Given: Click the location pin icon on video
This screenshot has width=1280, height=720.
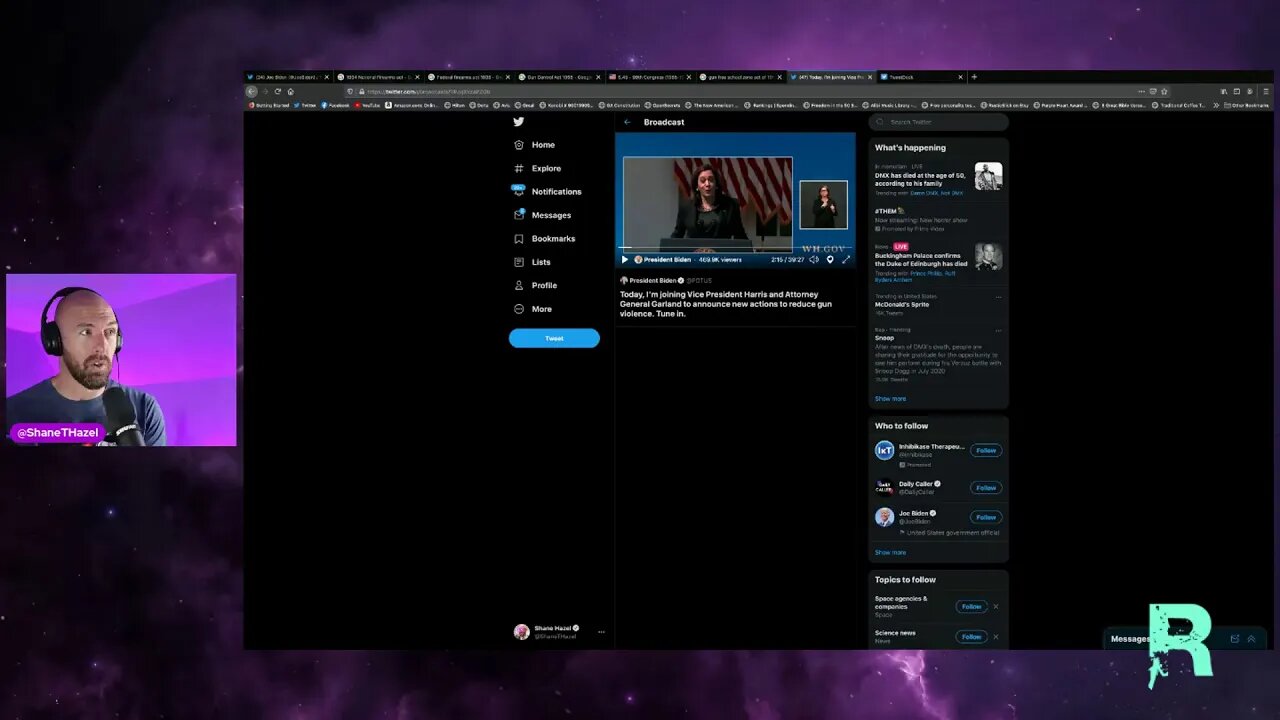Looking at the screenshot, I should coord(830,259).
